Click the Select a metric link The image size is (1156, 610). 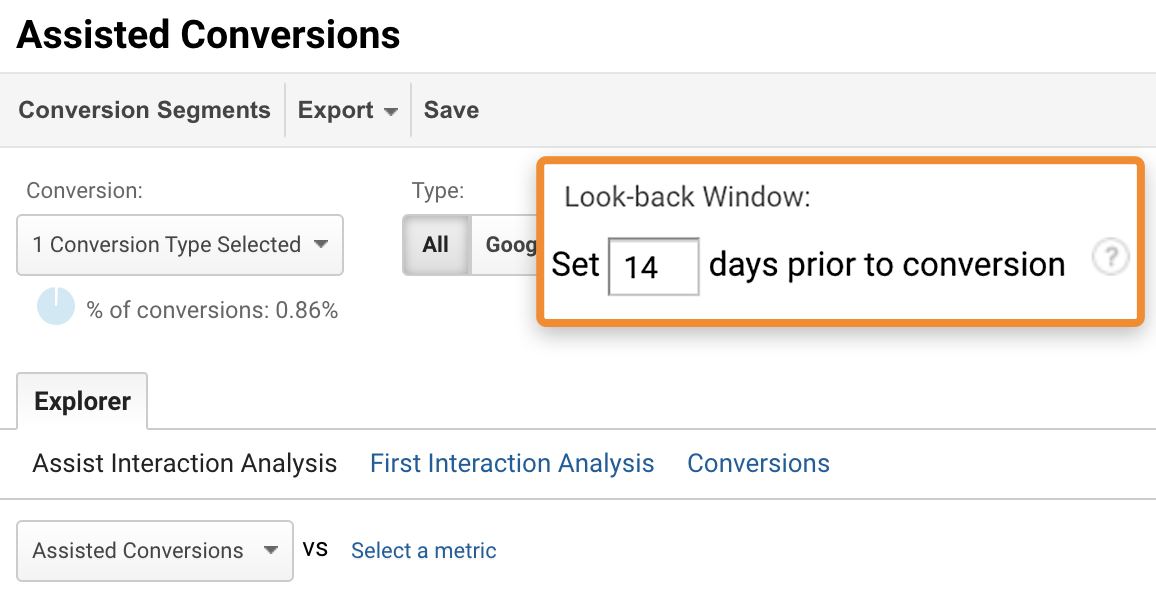pos(423,551)
